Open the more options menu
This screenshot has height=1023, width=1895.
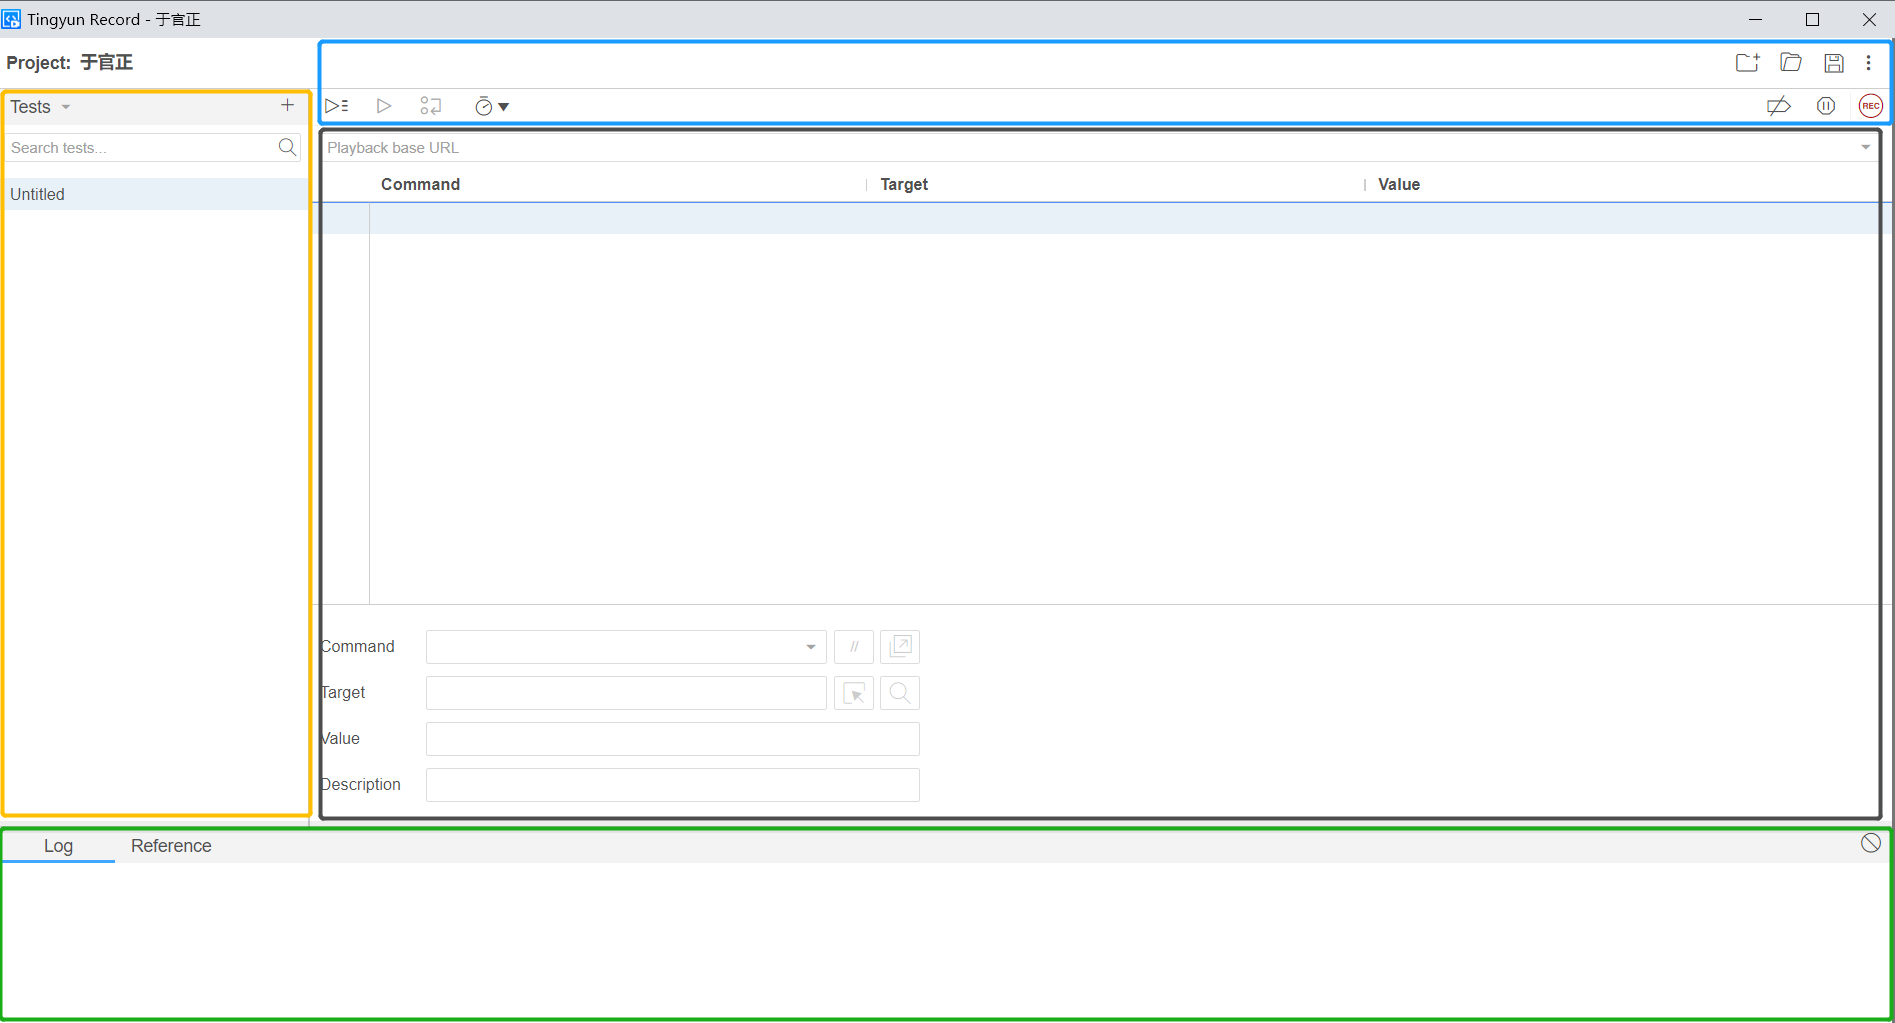tap(1868, 63)
